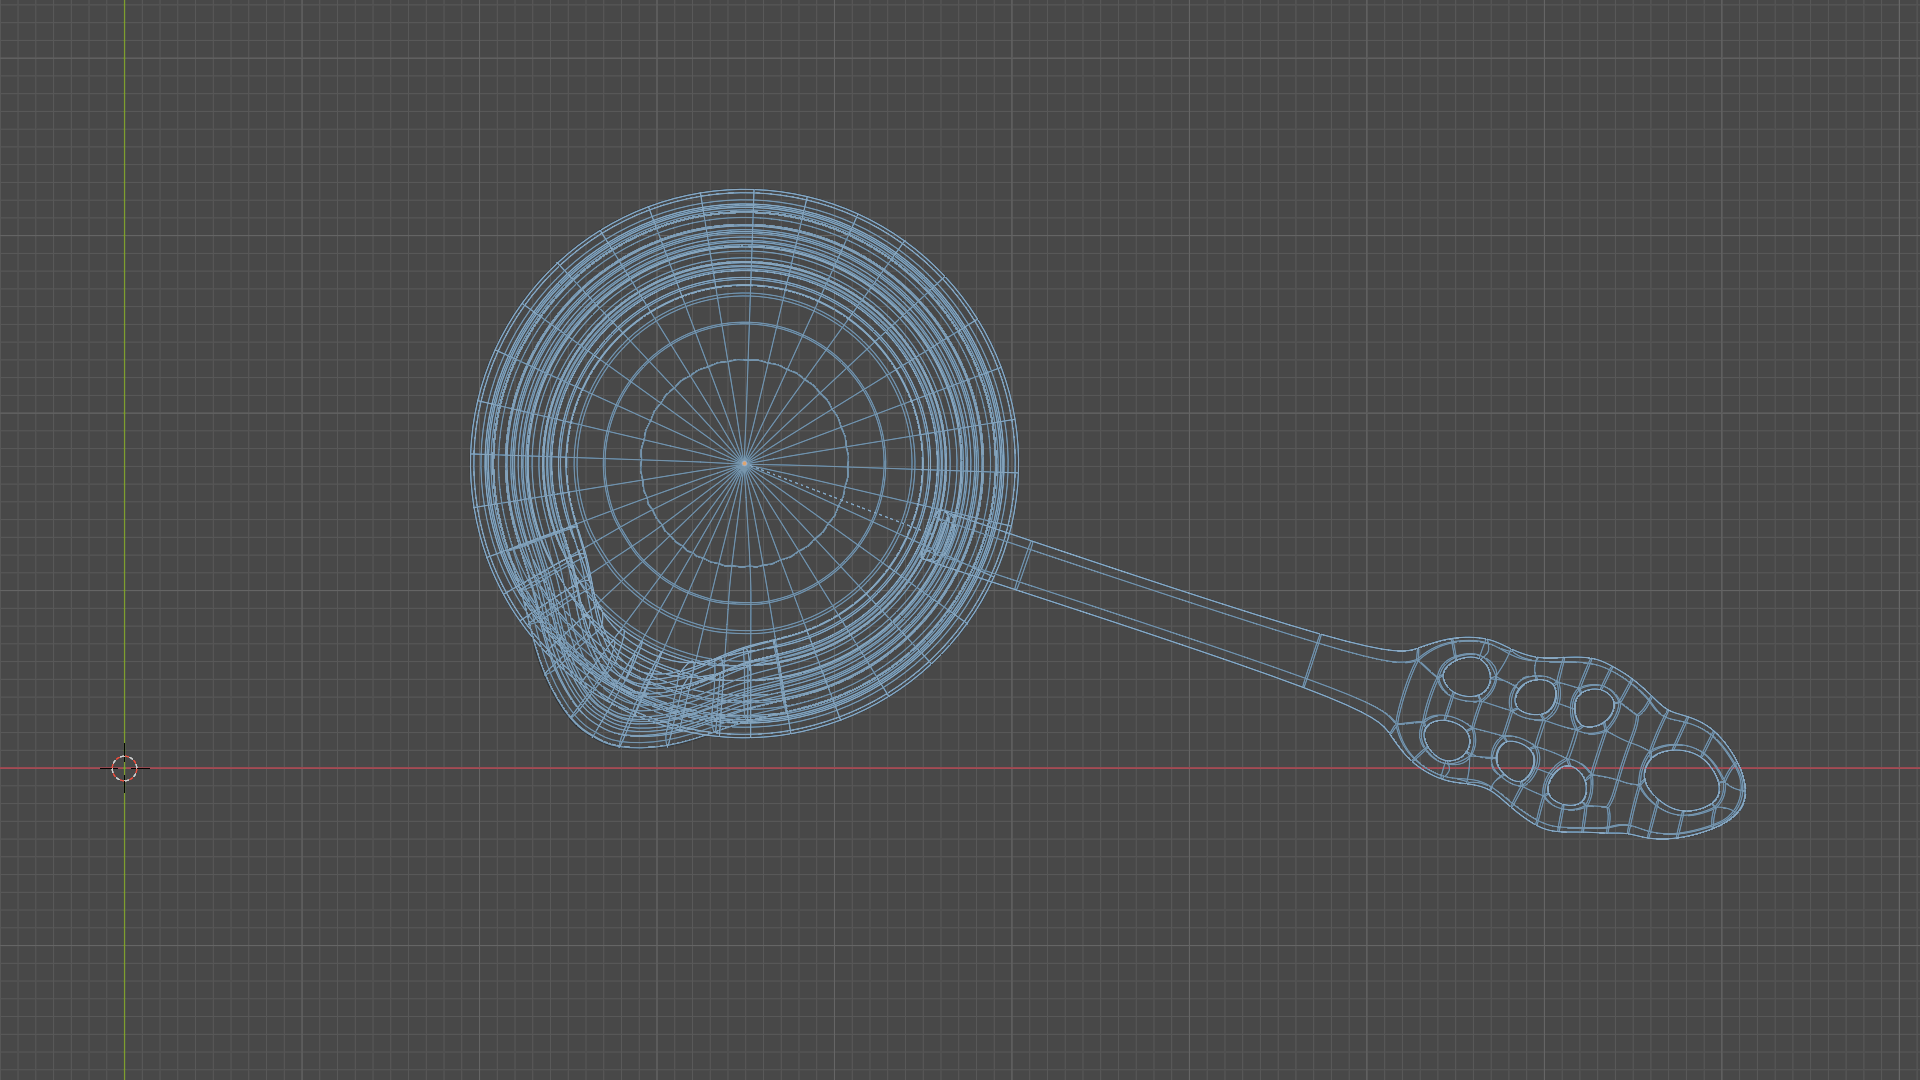Viewport: 1920px width, 1080px height.
Task: Click the upper-right hole in the handle grip
Action: tap(1593, 708)
